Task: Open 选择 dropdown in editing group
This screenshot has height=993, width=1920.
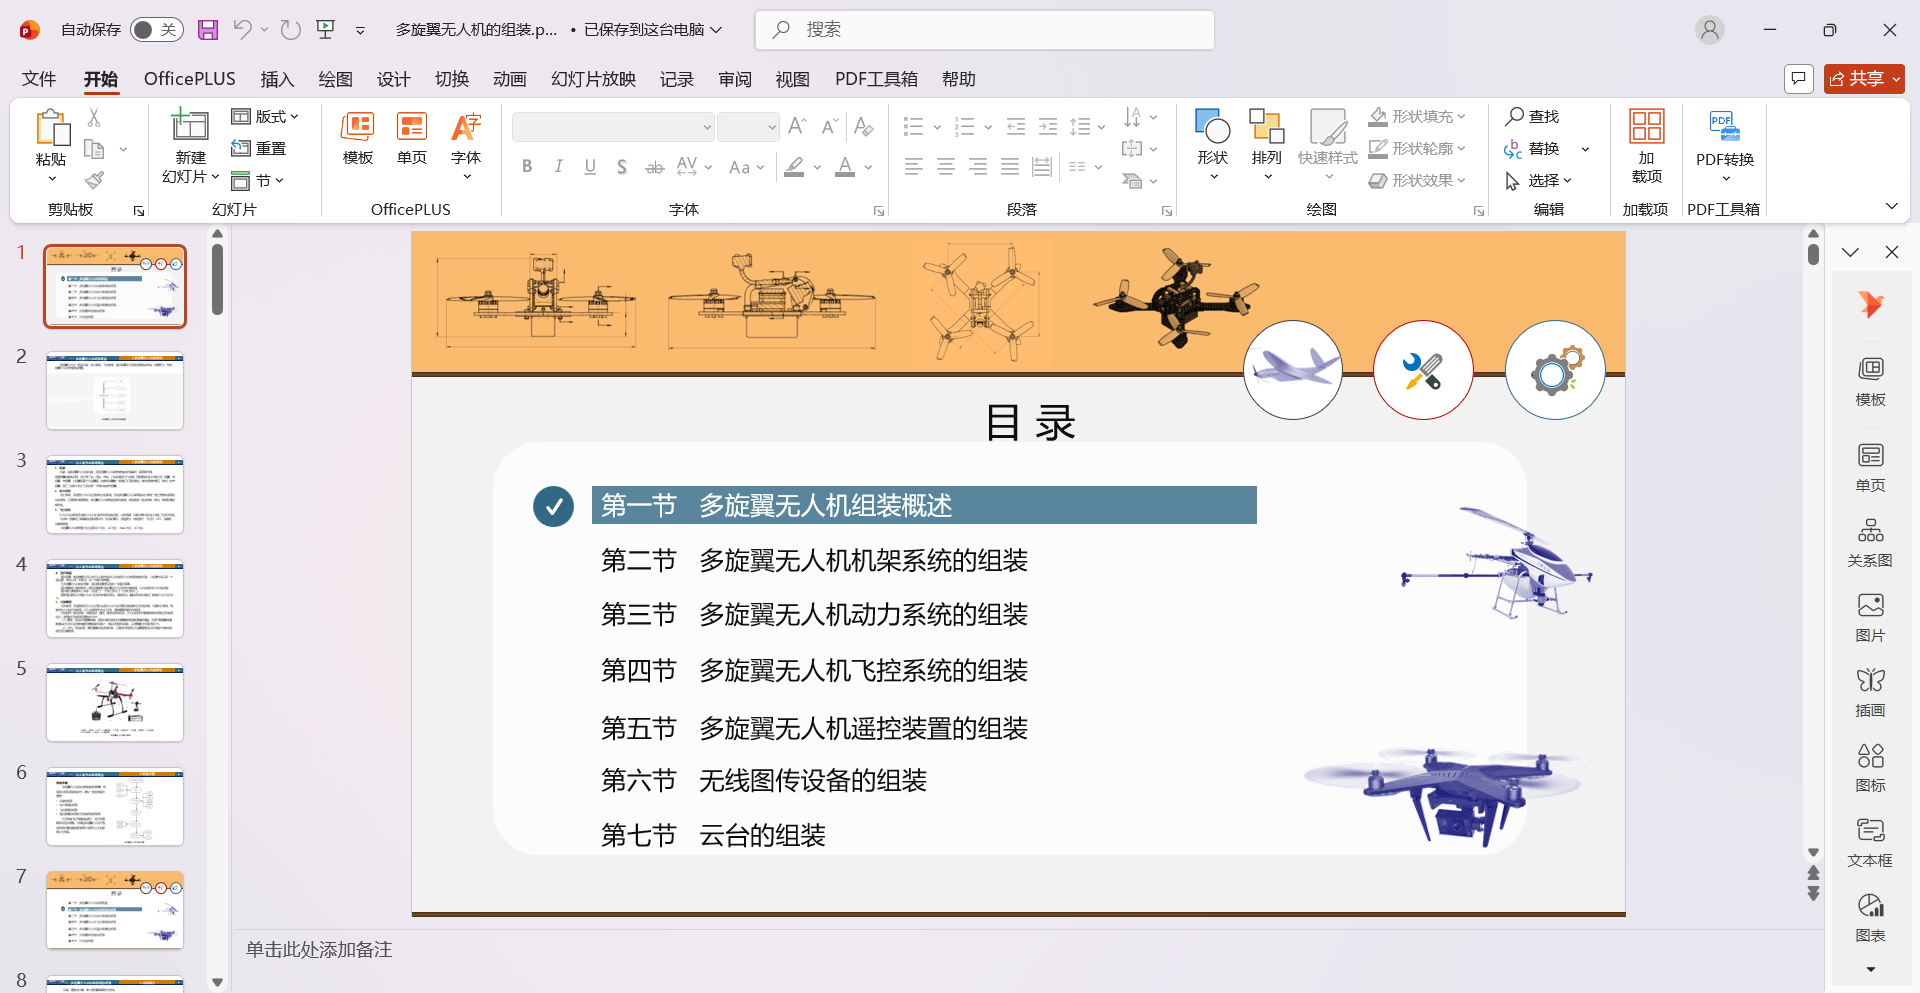Action: (x=1539, y=181)
